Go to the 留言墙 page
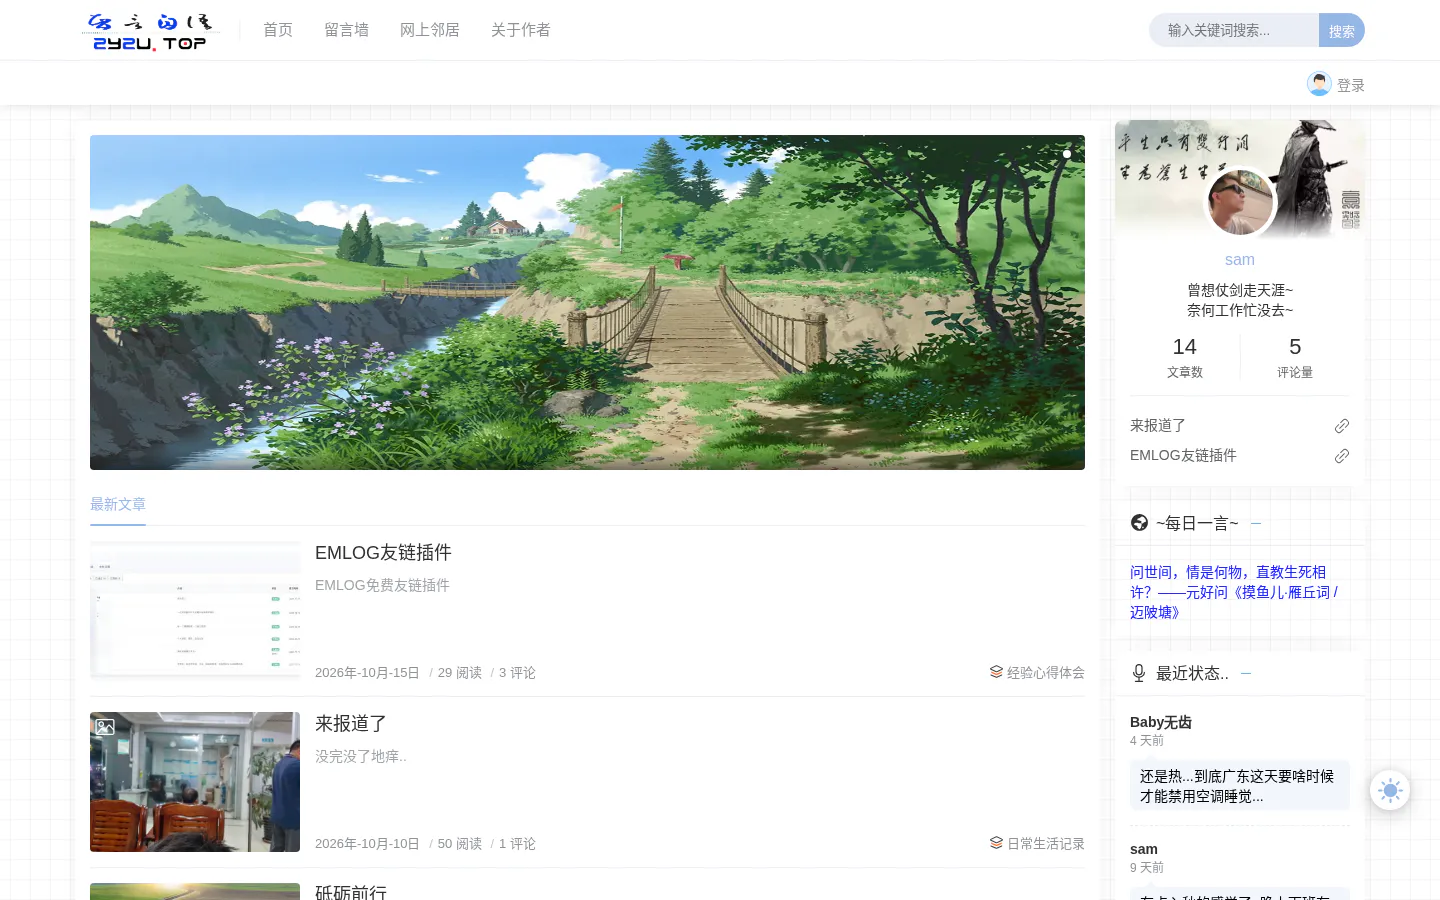This screenshot has height=900, width=1440. click(346, 30)
